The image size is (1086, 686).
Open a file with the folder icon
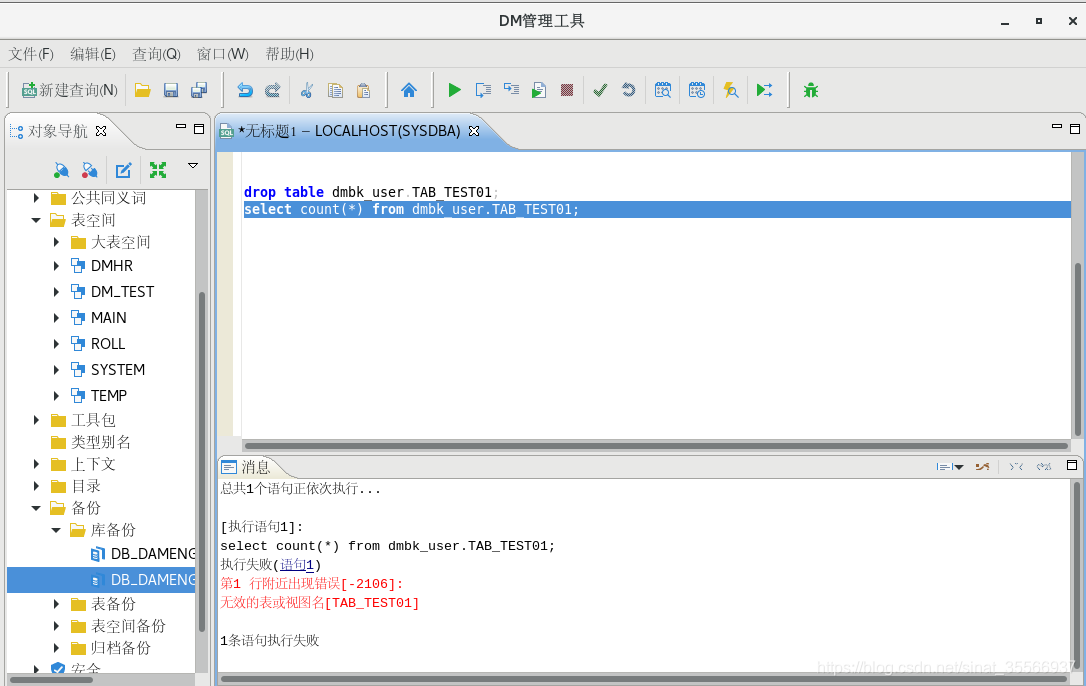[x=143, y=90]
